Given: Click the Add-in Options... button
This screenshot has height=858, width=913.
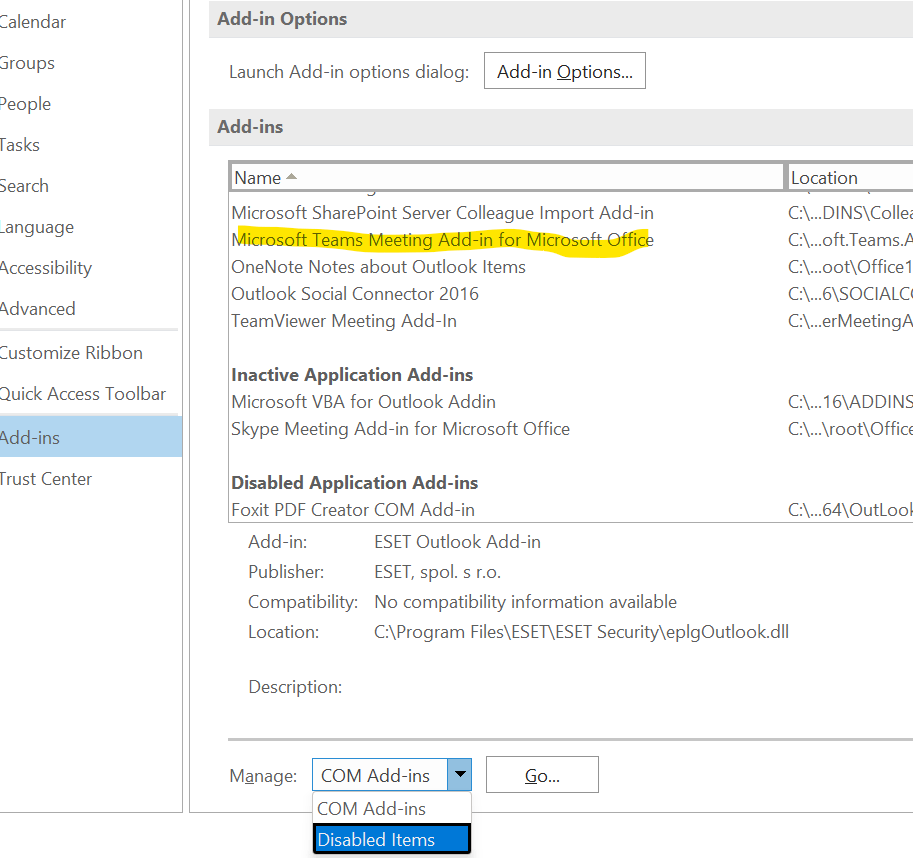Looking at the screenshot, I should click(565, 71).
